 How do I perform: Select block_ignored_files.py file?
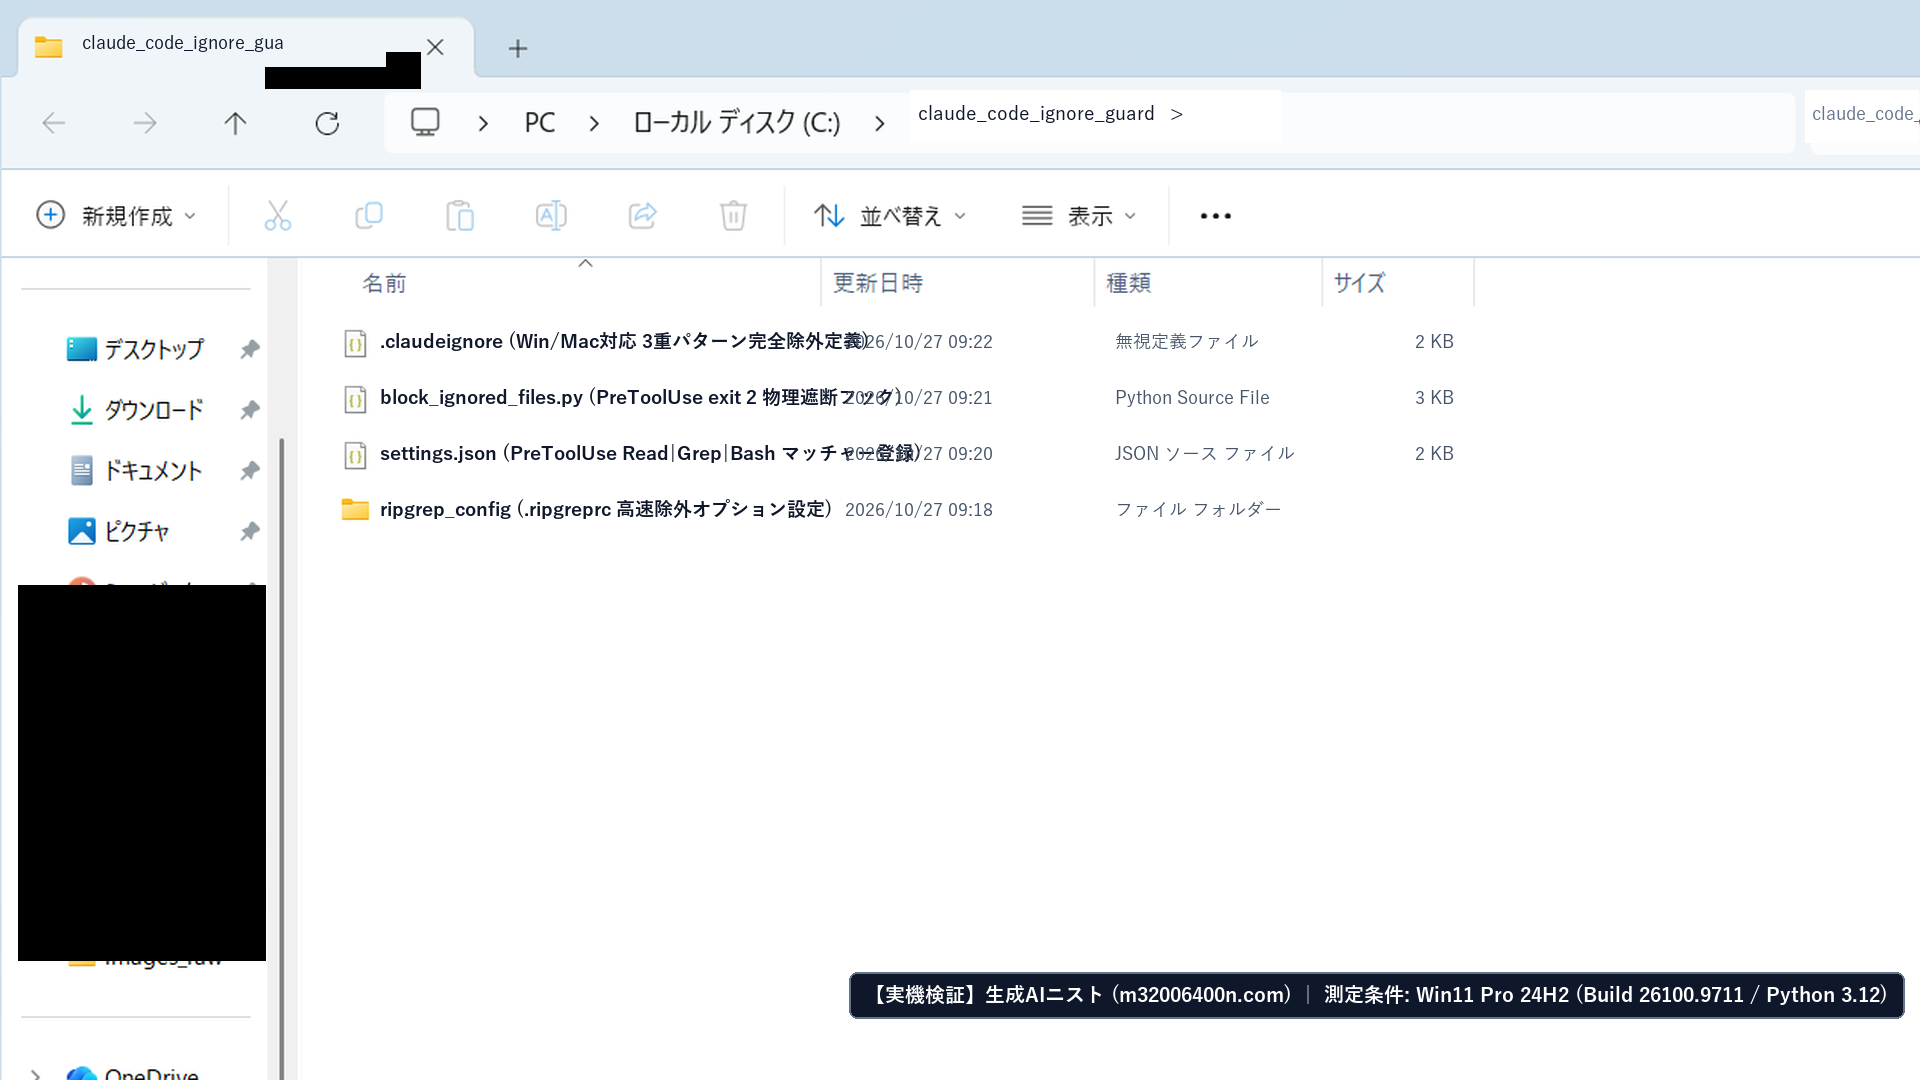pos(641,397)
